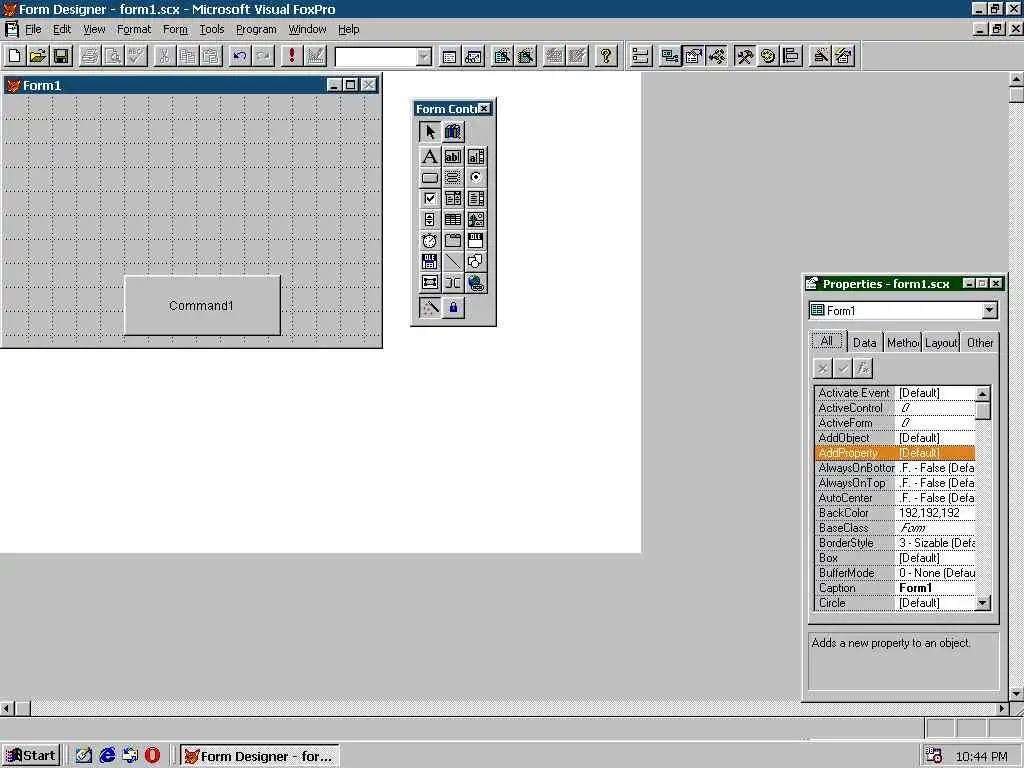1024x768 pixels.
Task: Click the Windows Start button
Action: [31, 756]
